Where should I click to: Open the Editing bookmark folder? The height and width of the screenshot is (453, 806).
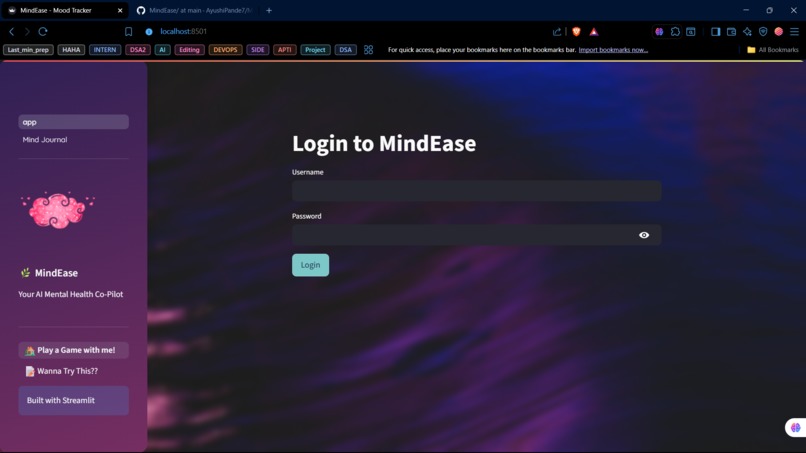[189, 50]
